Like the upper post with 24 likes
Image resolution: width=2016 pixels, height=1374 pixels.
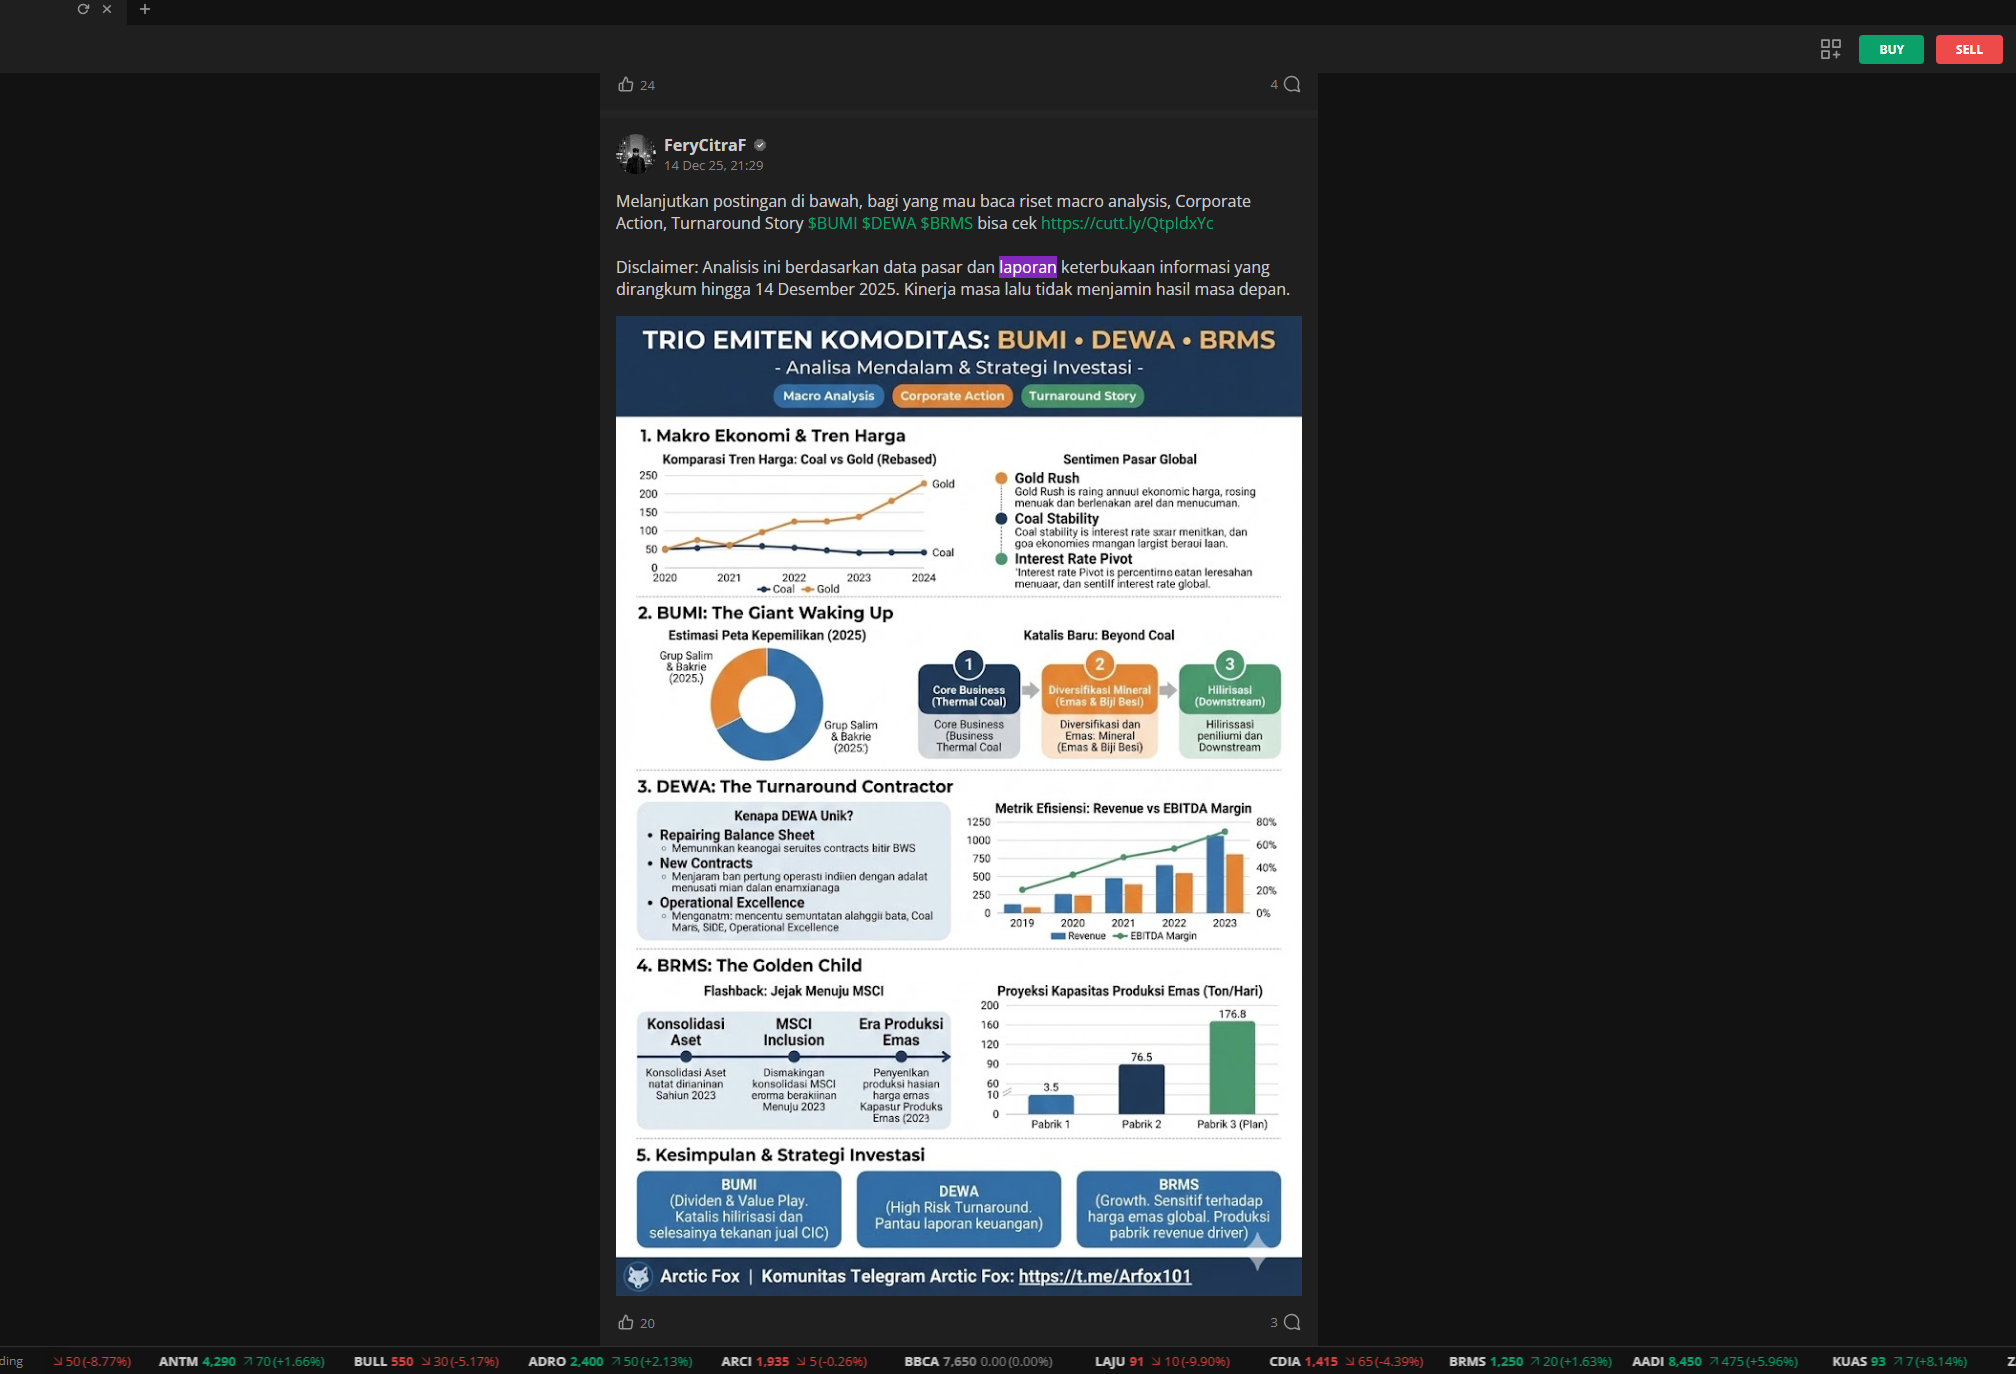pos(626,84)
